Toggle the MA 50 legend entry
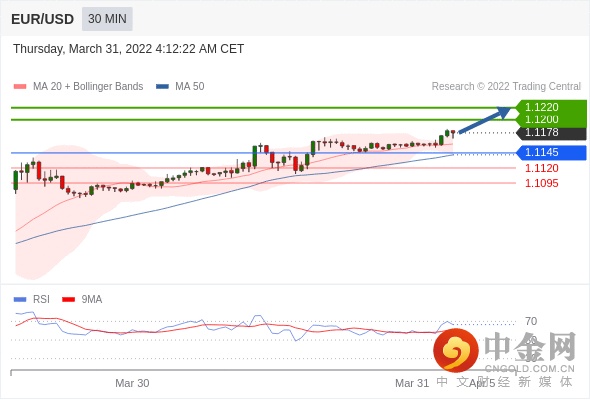Screen dimensions: 590x400 180,87
